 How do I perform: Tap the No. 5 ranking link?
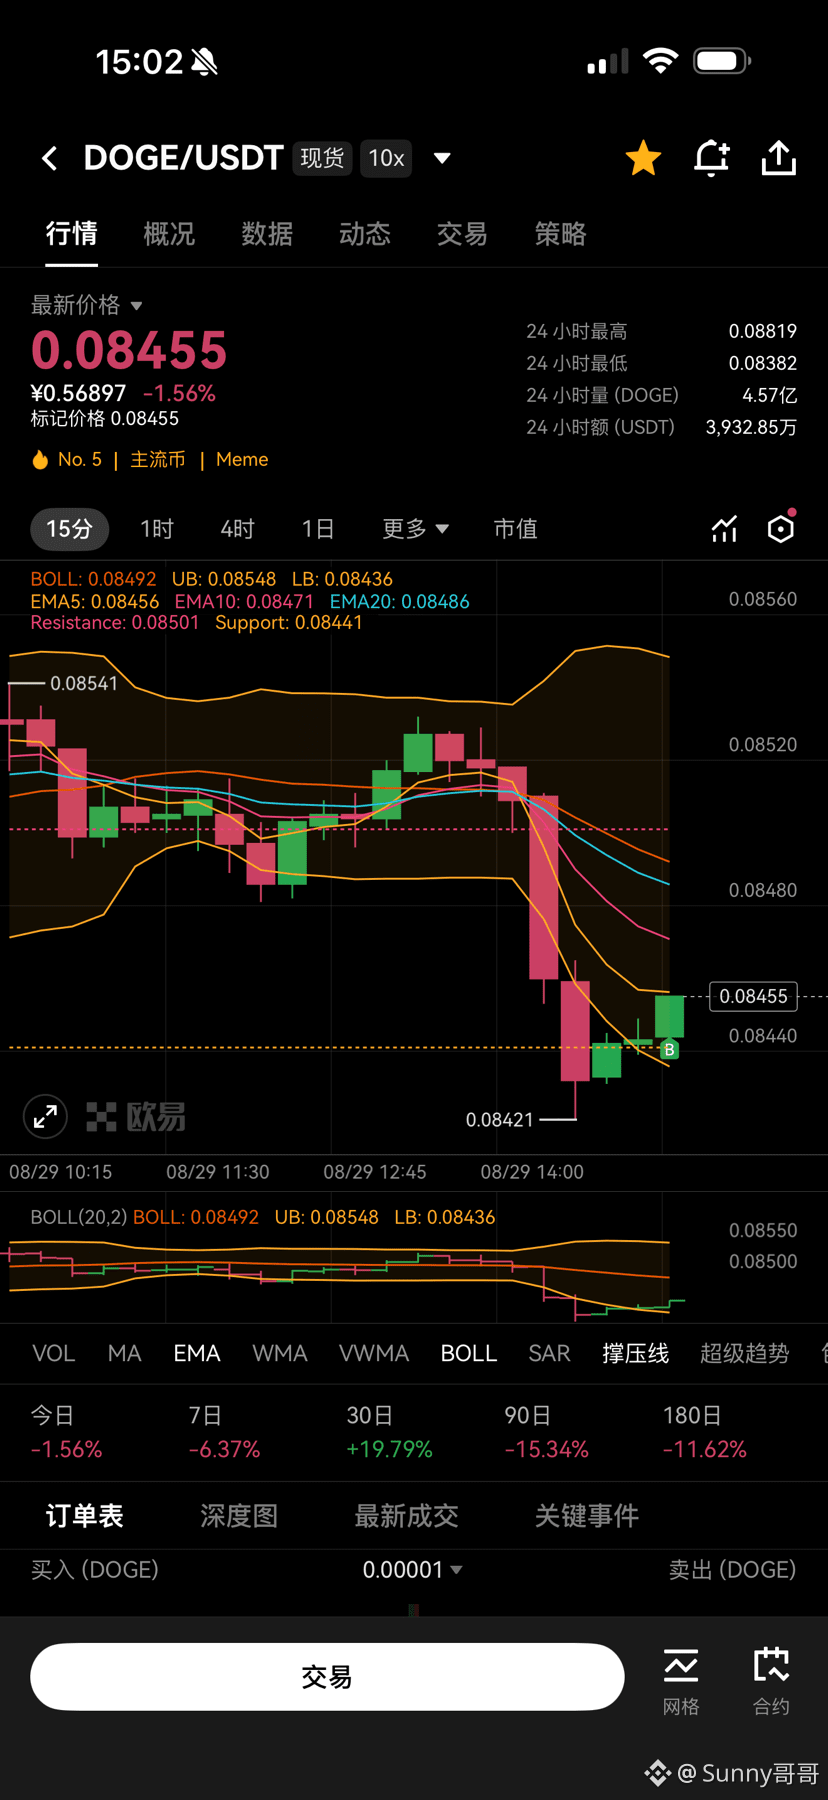click(x=80, y=459)
